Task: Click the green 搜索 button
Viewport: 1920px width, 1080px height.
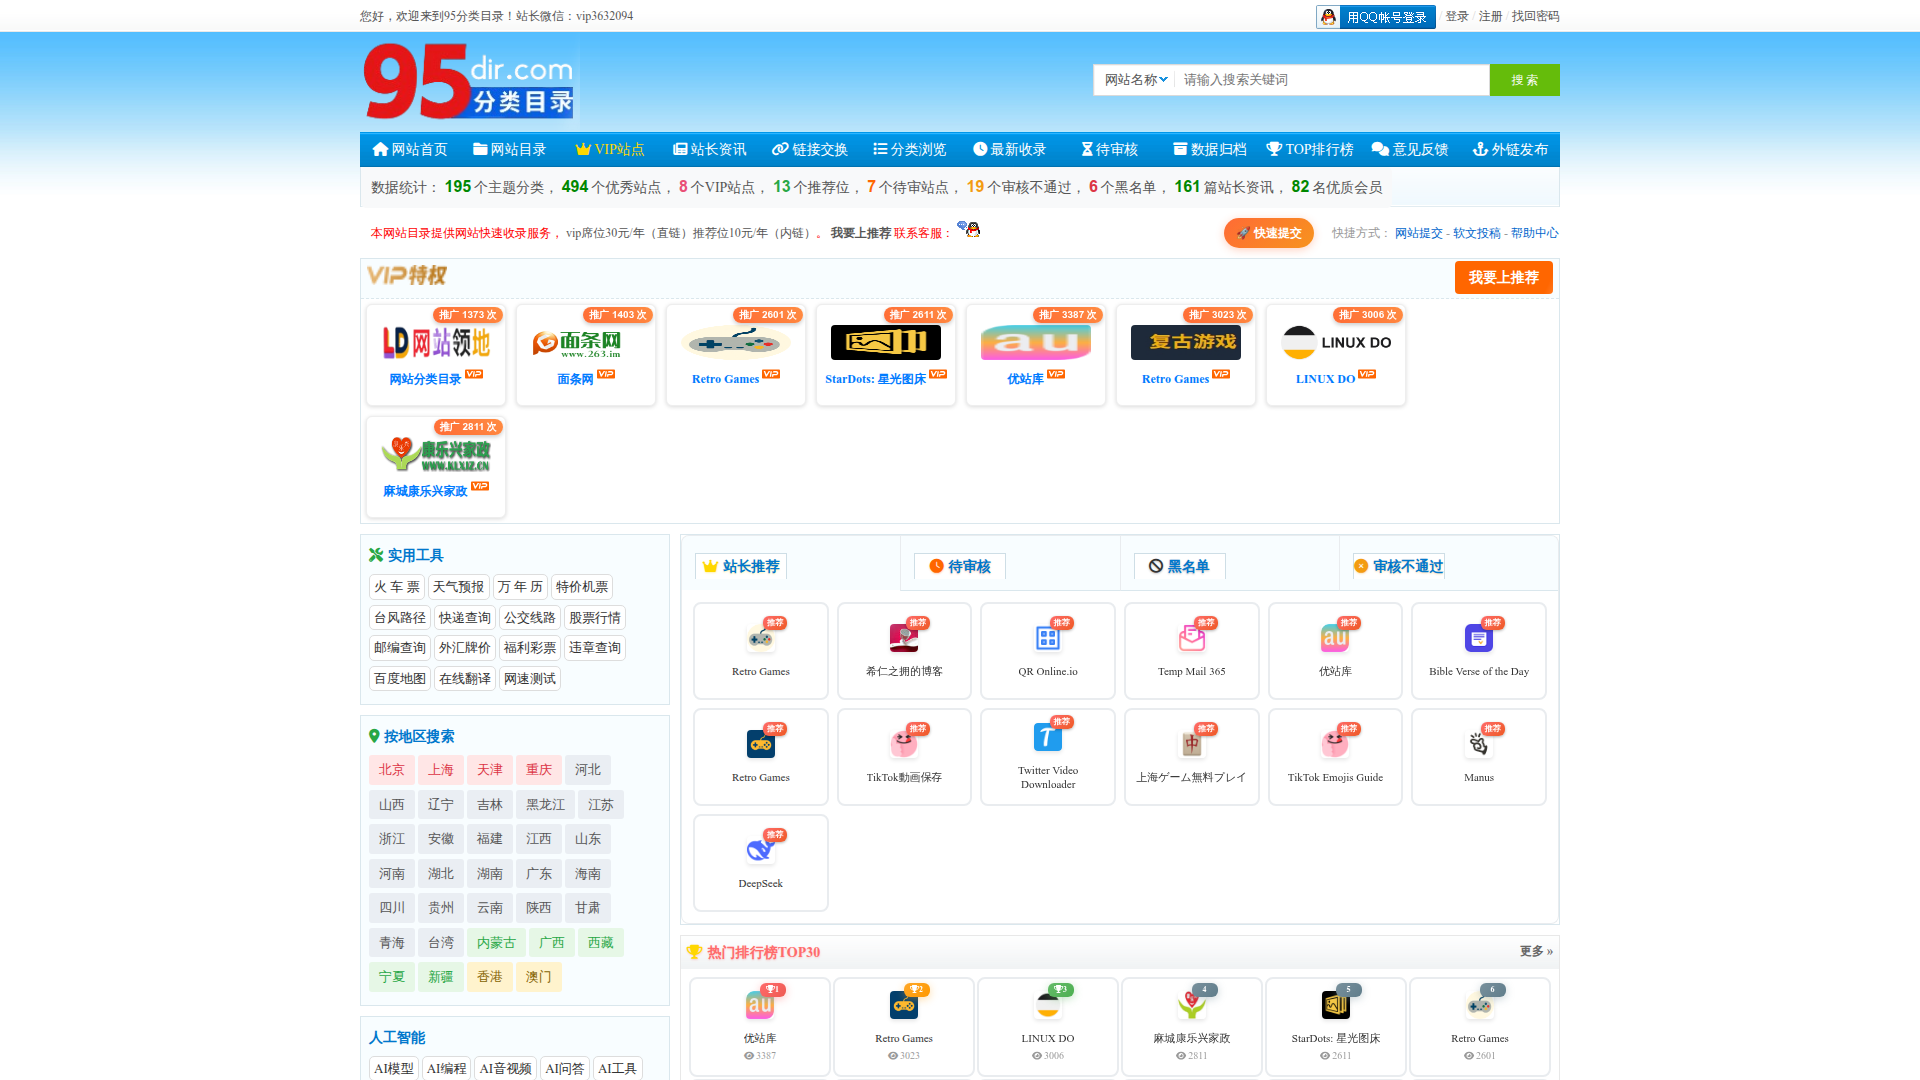Action: point(1524,80)
